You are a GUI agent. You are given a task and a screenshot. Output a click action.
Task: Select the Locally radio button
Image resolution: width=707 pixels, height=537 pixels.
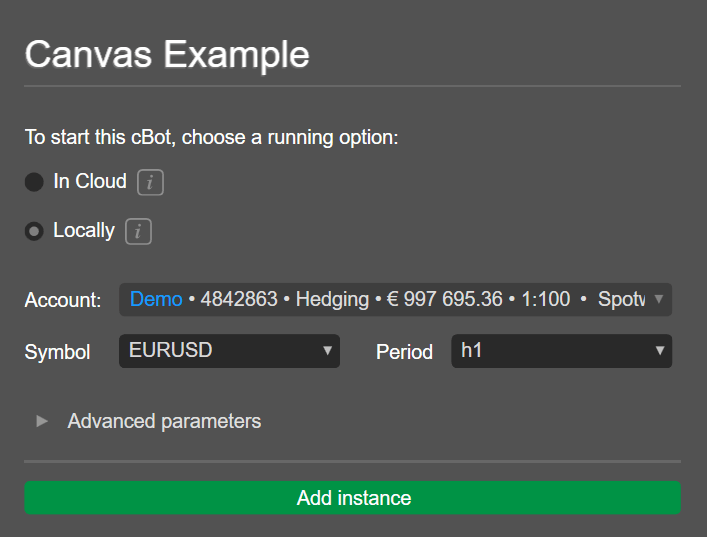point(34,231)
